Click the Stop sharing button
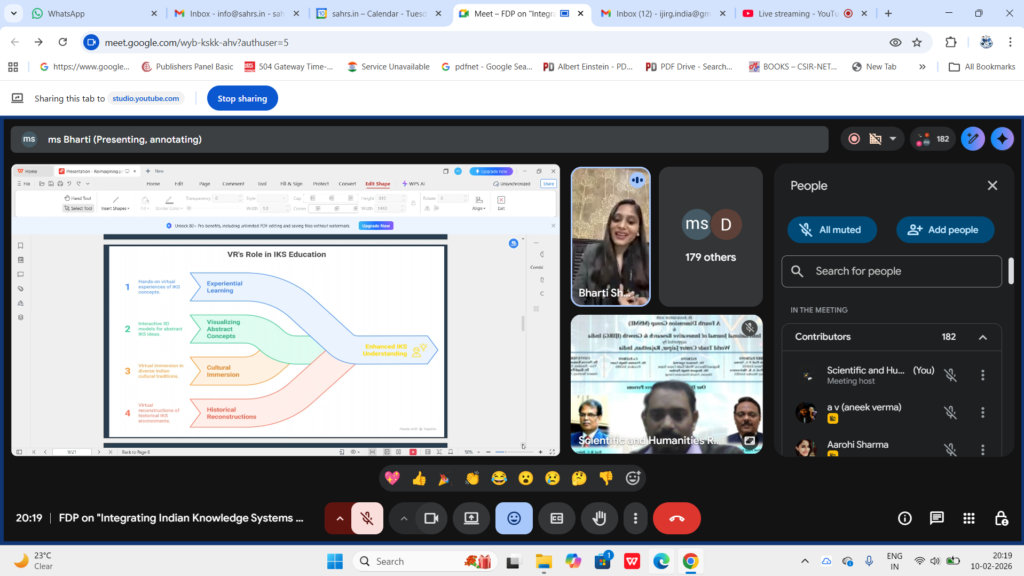The width and height of the screenshot is (1024, 576). [242, 98]
